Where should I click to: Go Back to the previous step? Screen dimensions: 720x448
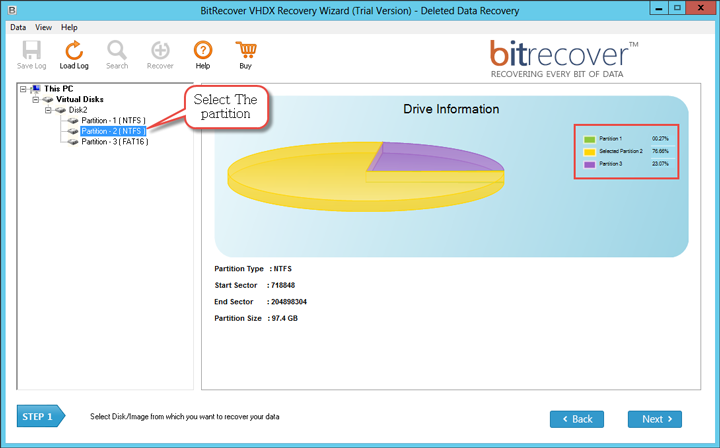coord(577,419)
